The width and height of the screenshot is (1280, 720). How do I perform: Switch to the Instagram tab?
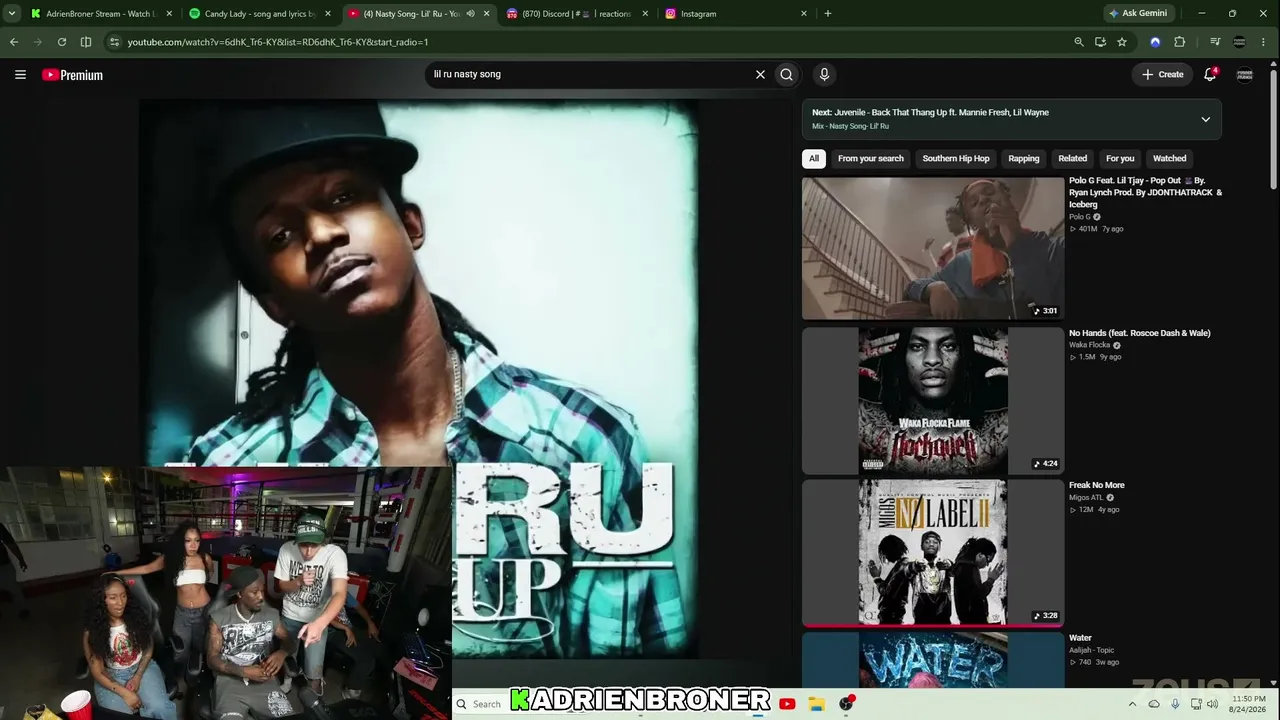click(x=737, y=14)
